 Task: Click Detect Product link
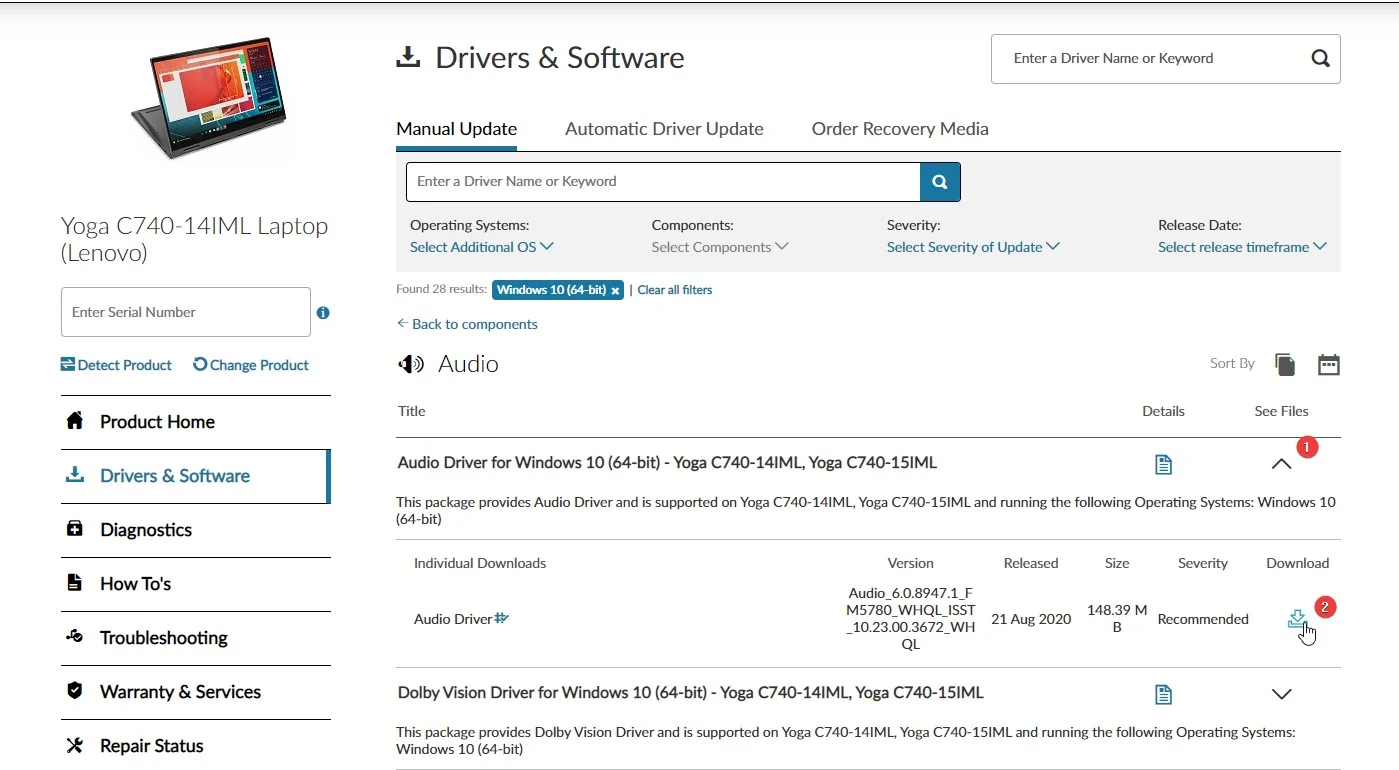[x=116, y=365]
